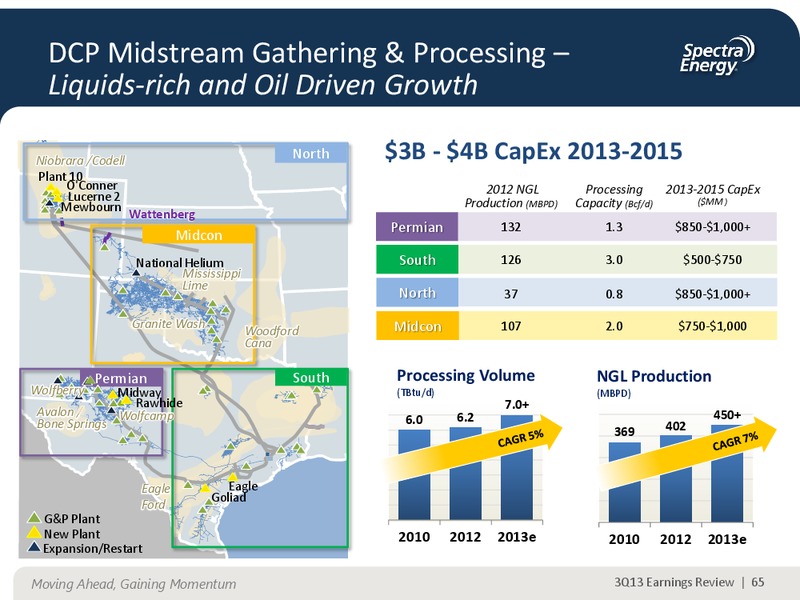
Task: Click the Spectra Energy logo
Action: click(x=717, y=56)
